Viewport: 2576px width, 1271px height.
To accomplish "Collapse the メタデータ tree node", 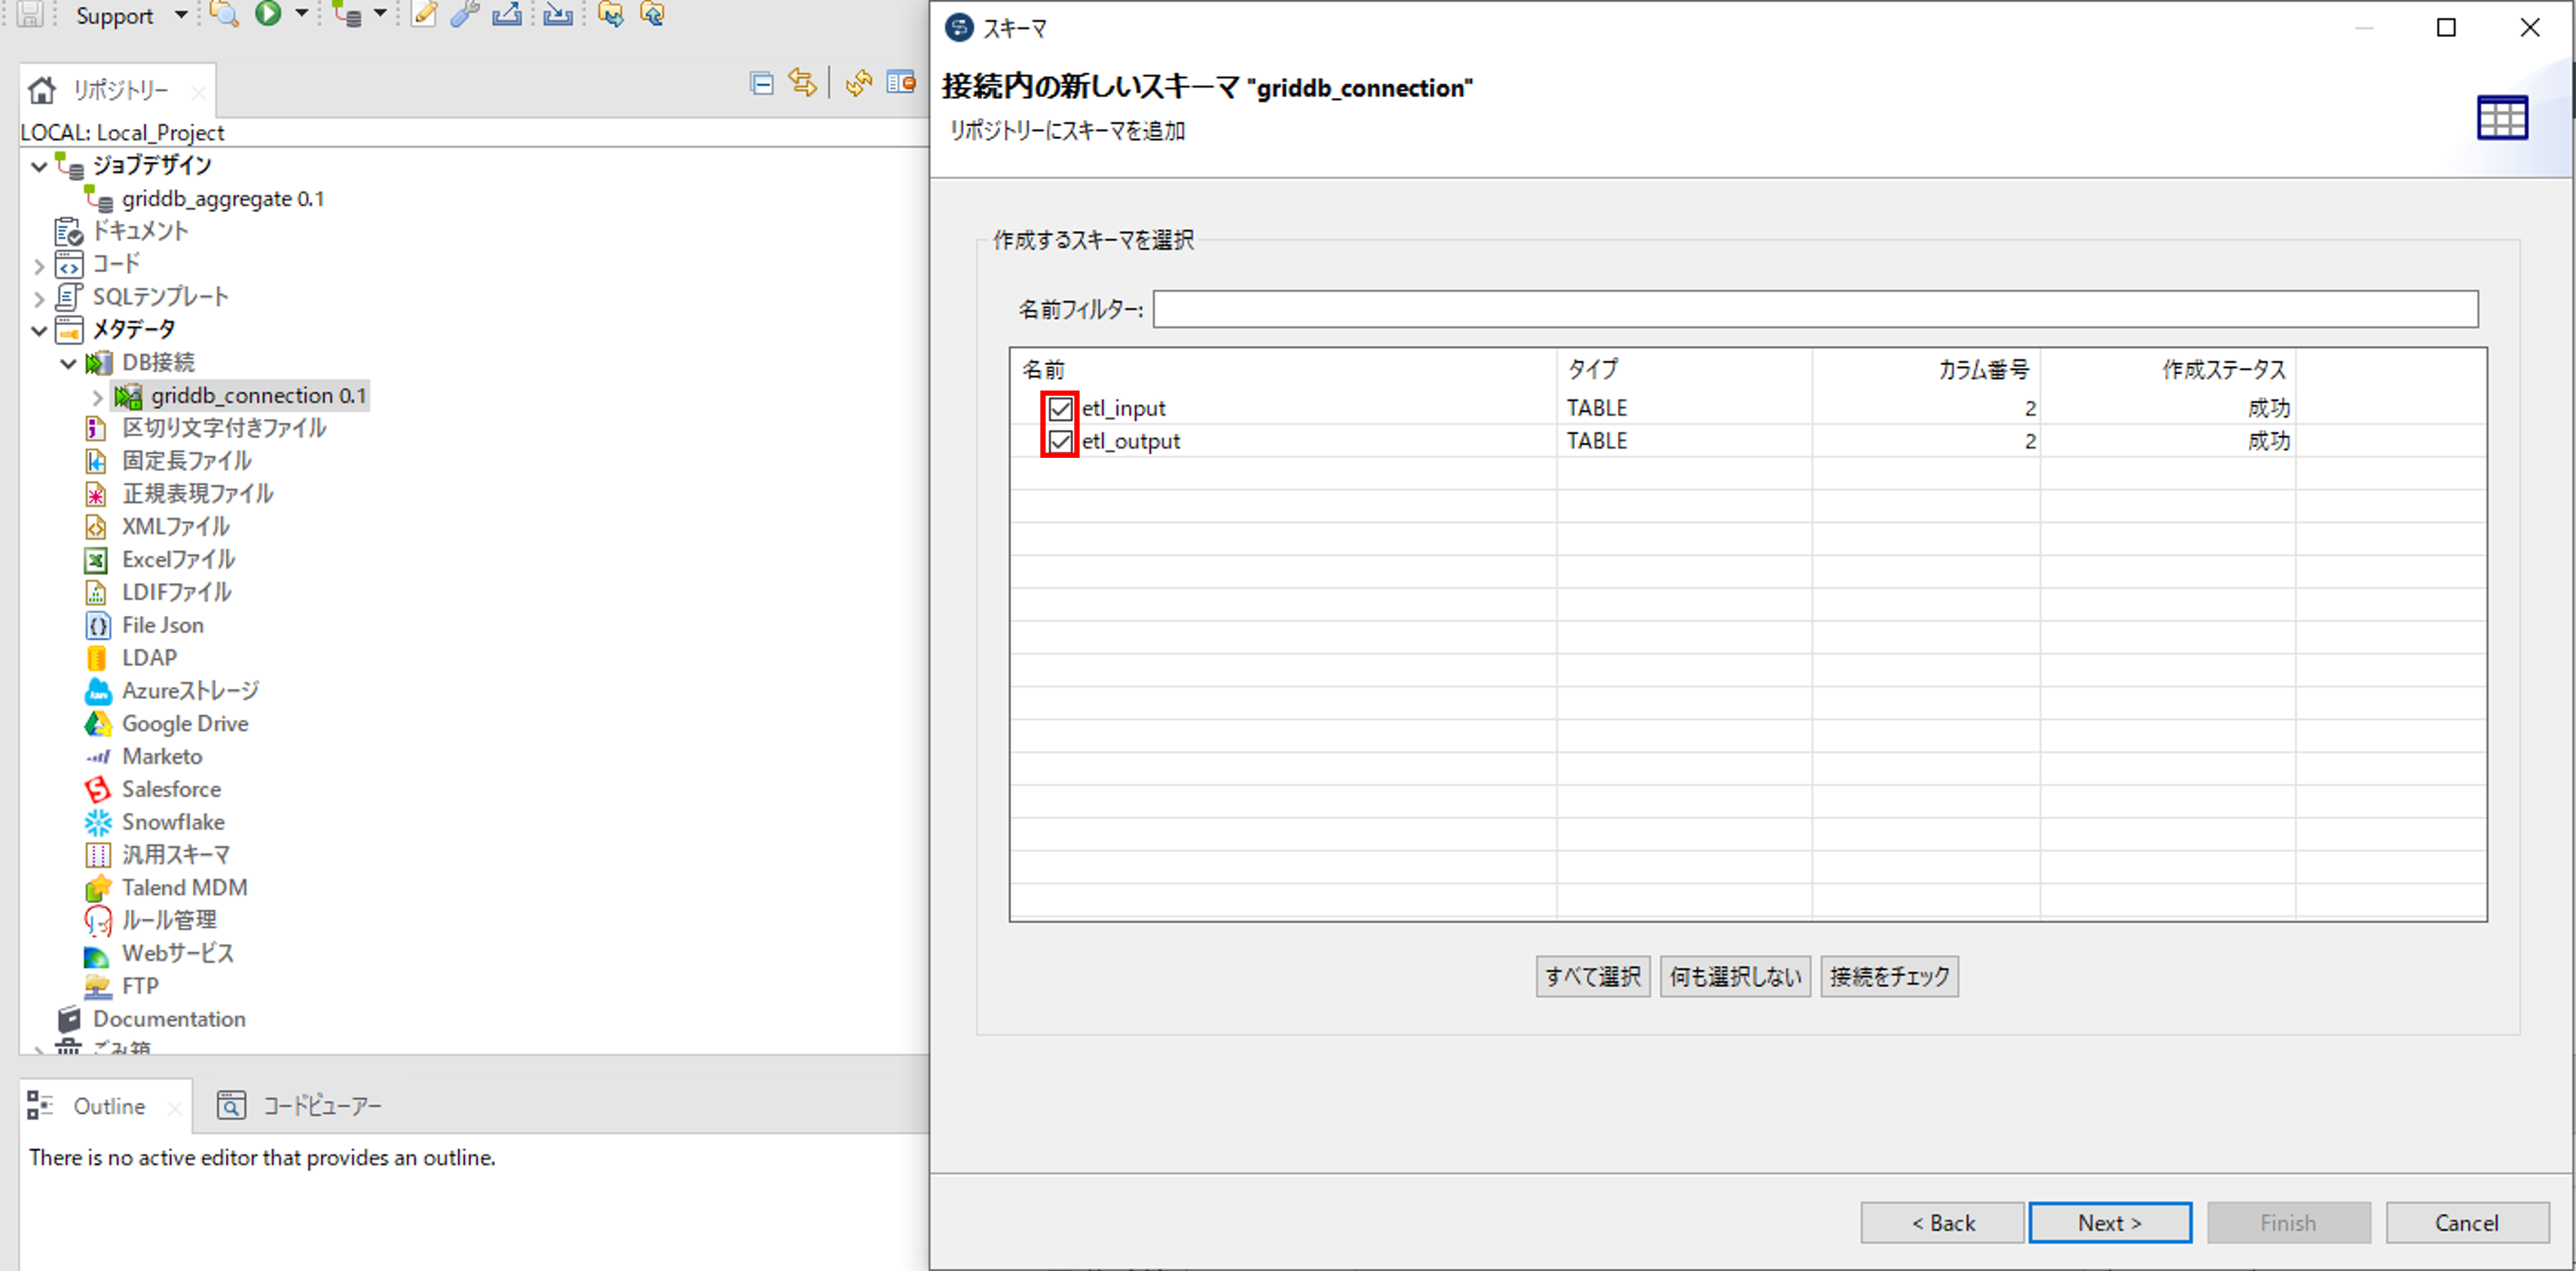I will [39, 330].
